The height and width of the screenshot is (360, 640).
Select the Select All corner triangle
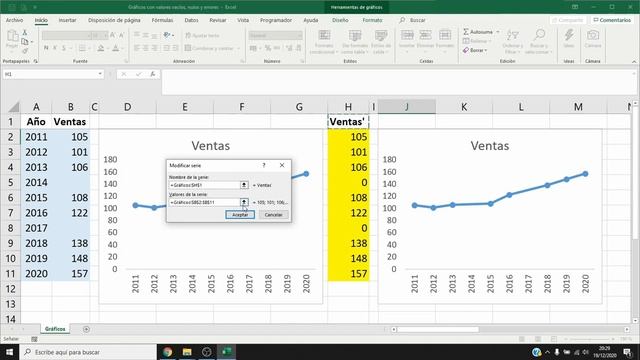[x=14, y=107]
